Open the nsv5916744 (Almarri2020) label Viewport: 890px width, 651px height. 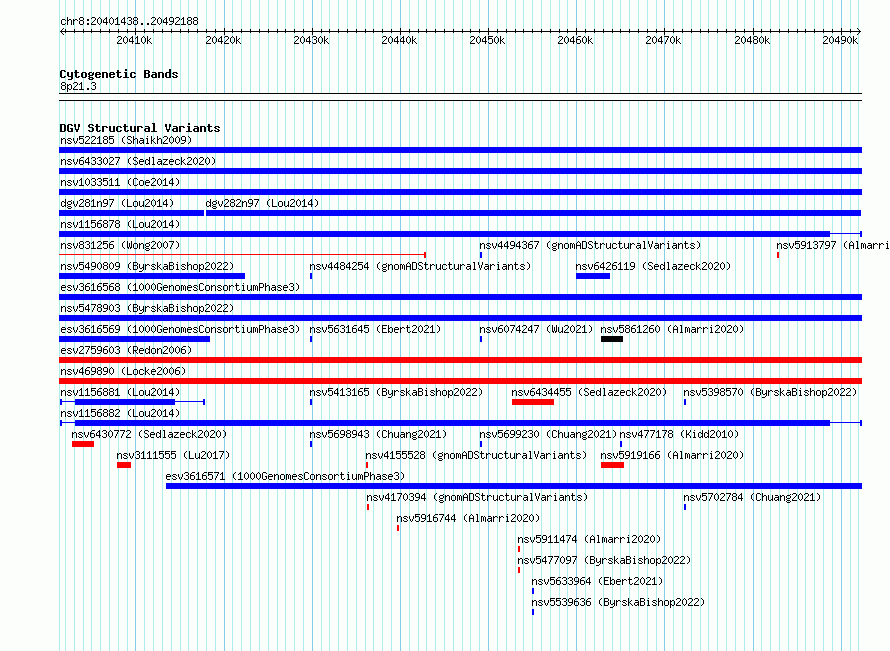468,518
